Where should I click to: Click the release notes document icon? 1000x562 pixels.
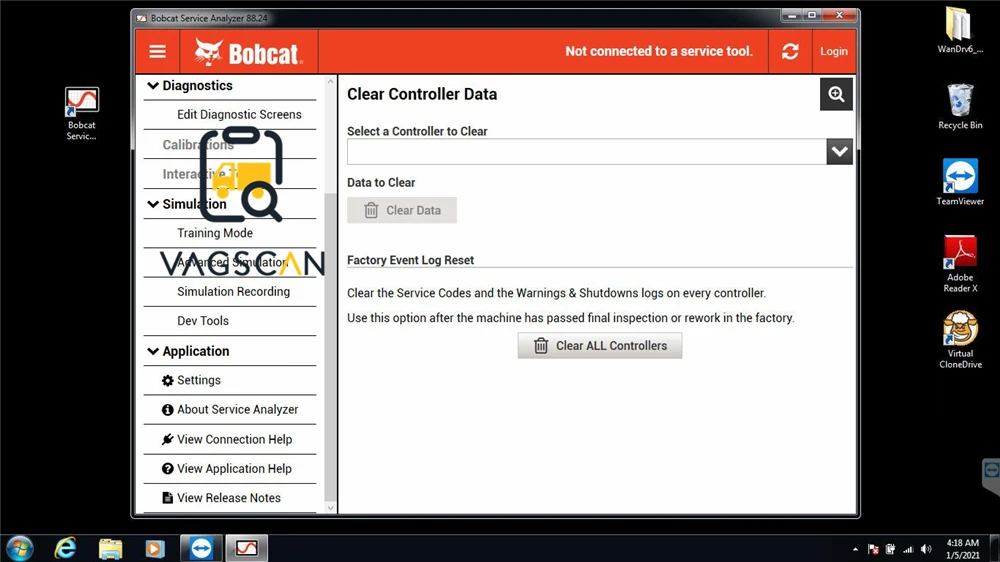click(168, 498)
